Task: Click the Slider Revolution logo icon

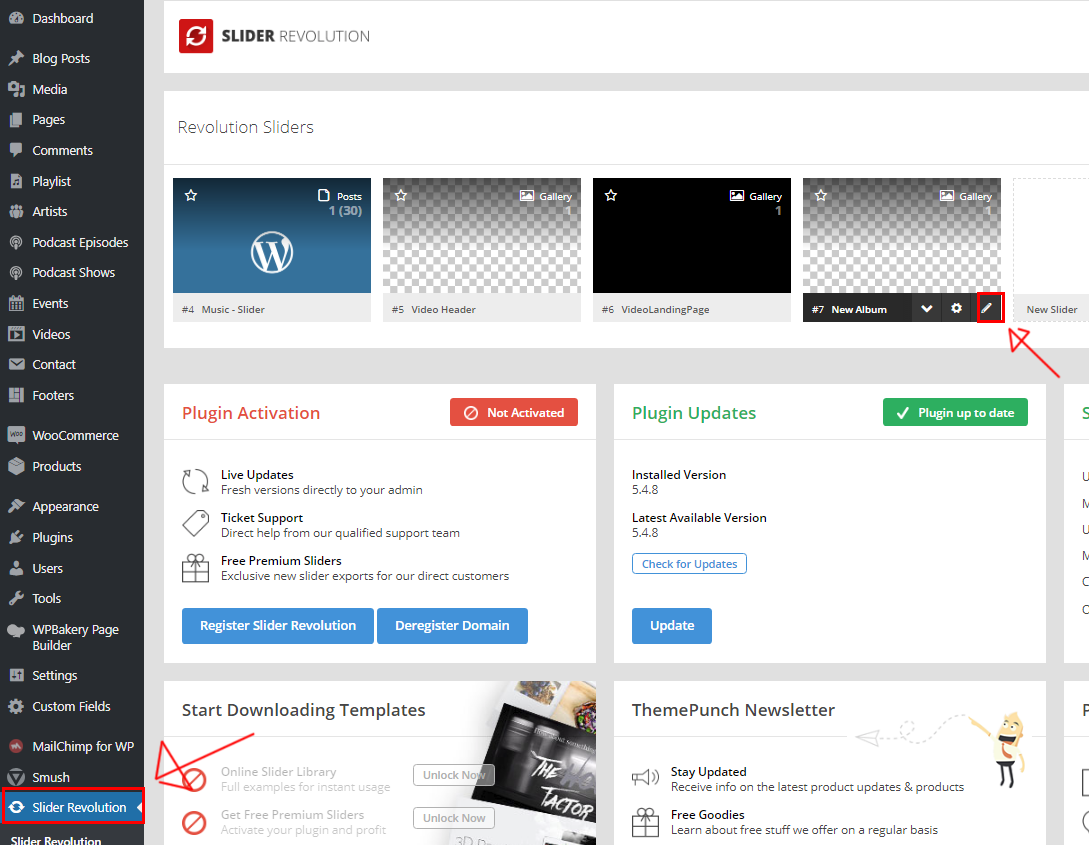Action: tap(196, 36)
